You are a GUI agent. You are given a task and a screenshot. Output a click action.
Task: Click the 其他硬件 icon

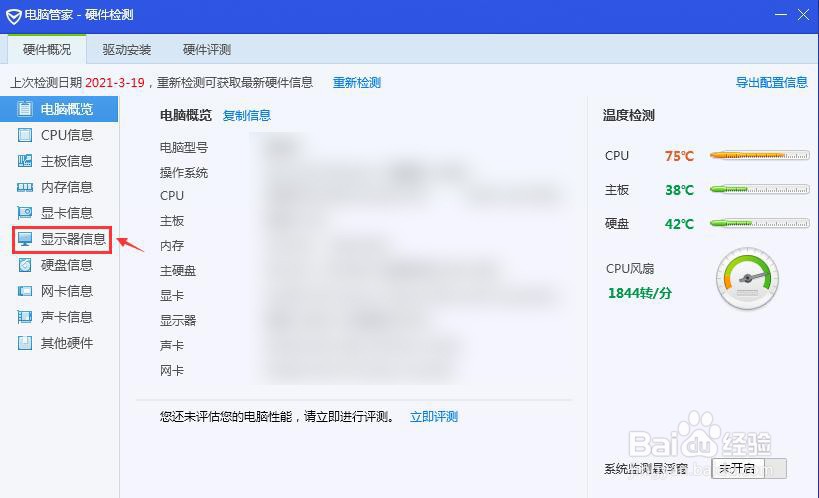click(25, 343)
